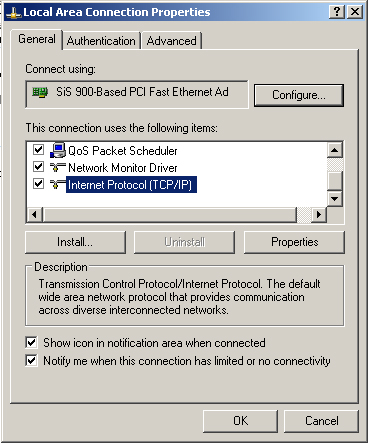Click the Install button
The image size is (368, 444).
tap(75, 242)
